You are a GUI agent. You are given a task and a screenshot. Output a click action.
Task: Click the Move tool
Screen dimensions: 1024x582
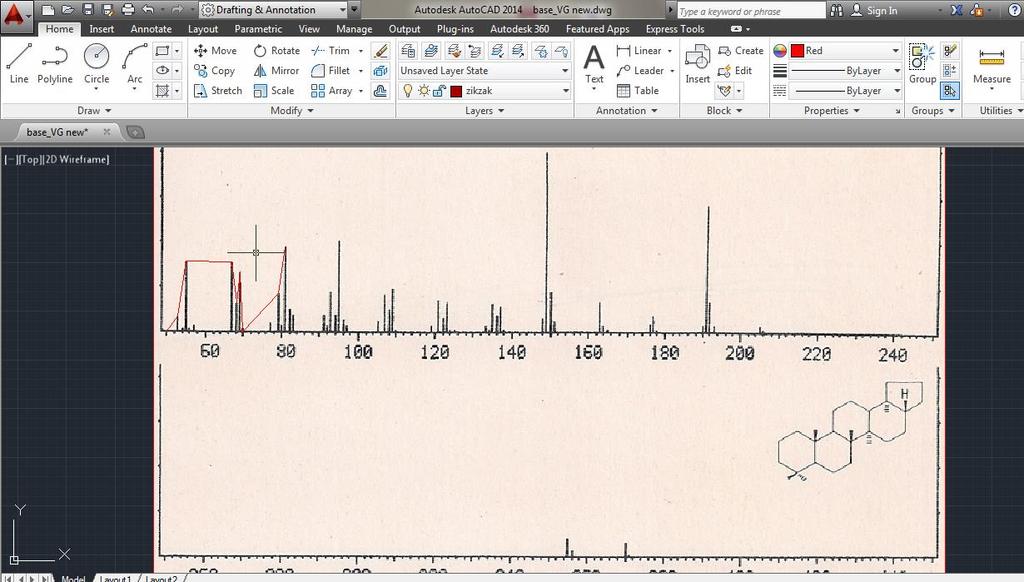(x=215, y=50)
